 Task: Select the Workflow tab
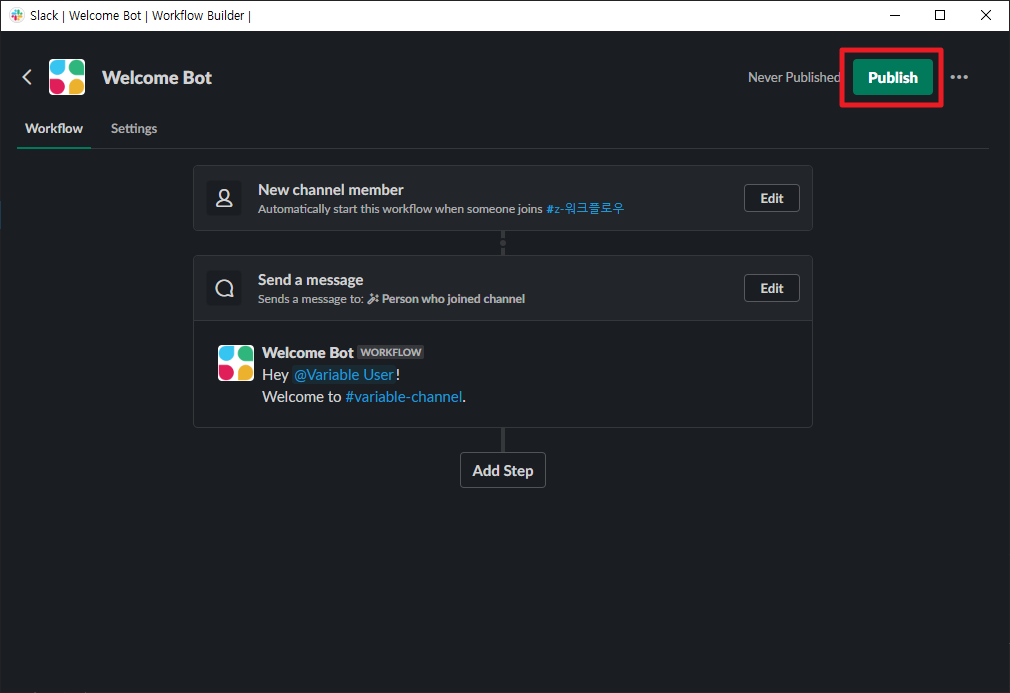54,128
